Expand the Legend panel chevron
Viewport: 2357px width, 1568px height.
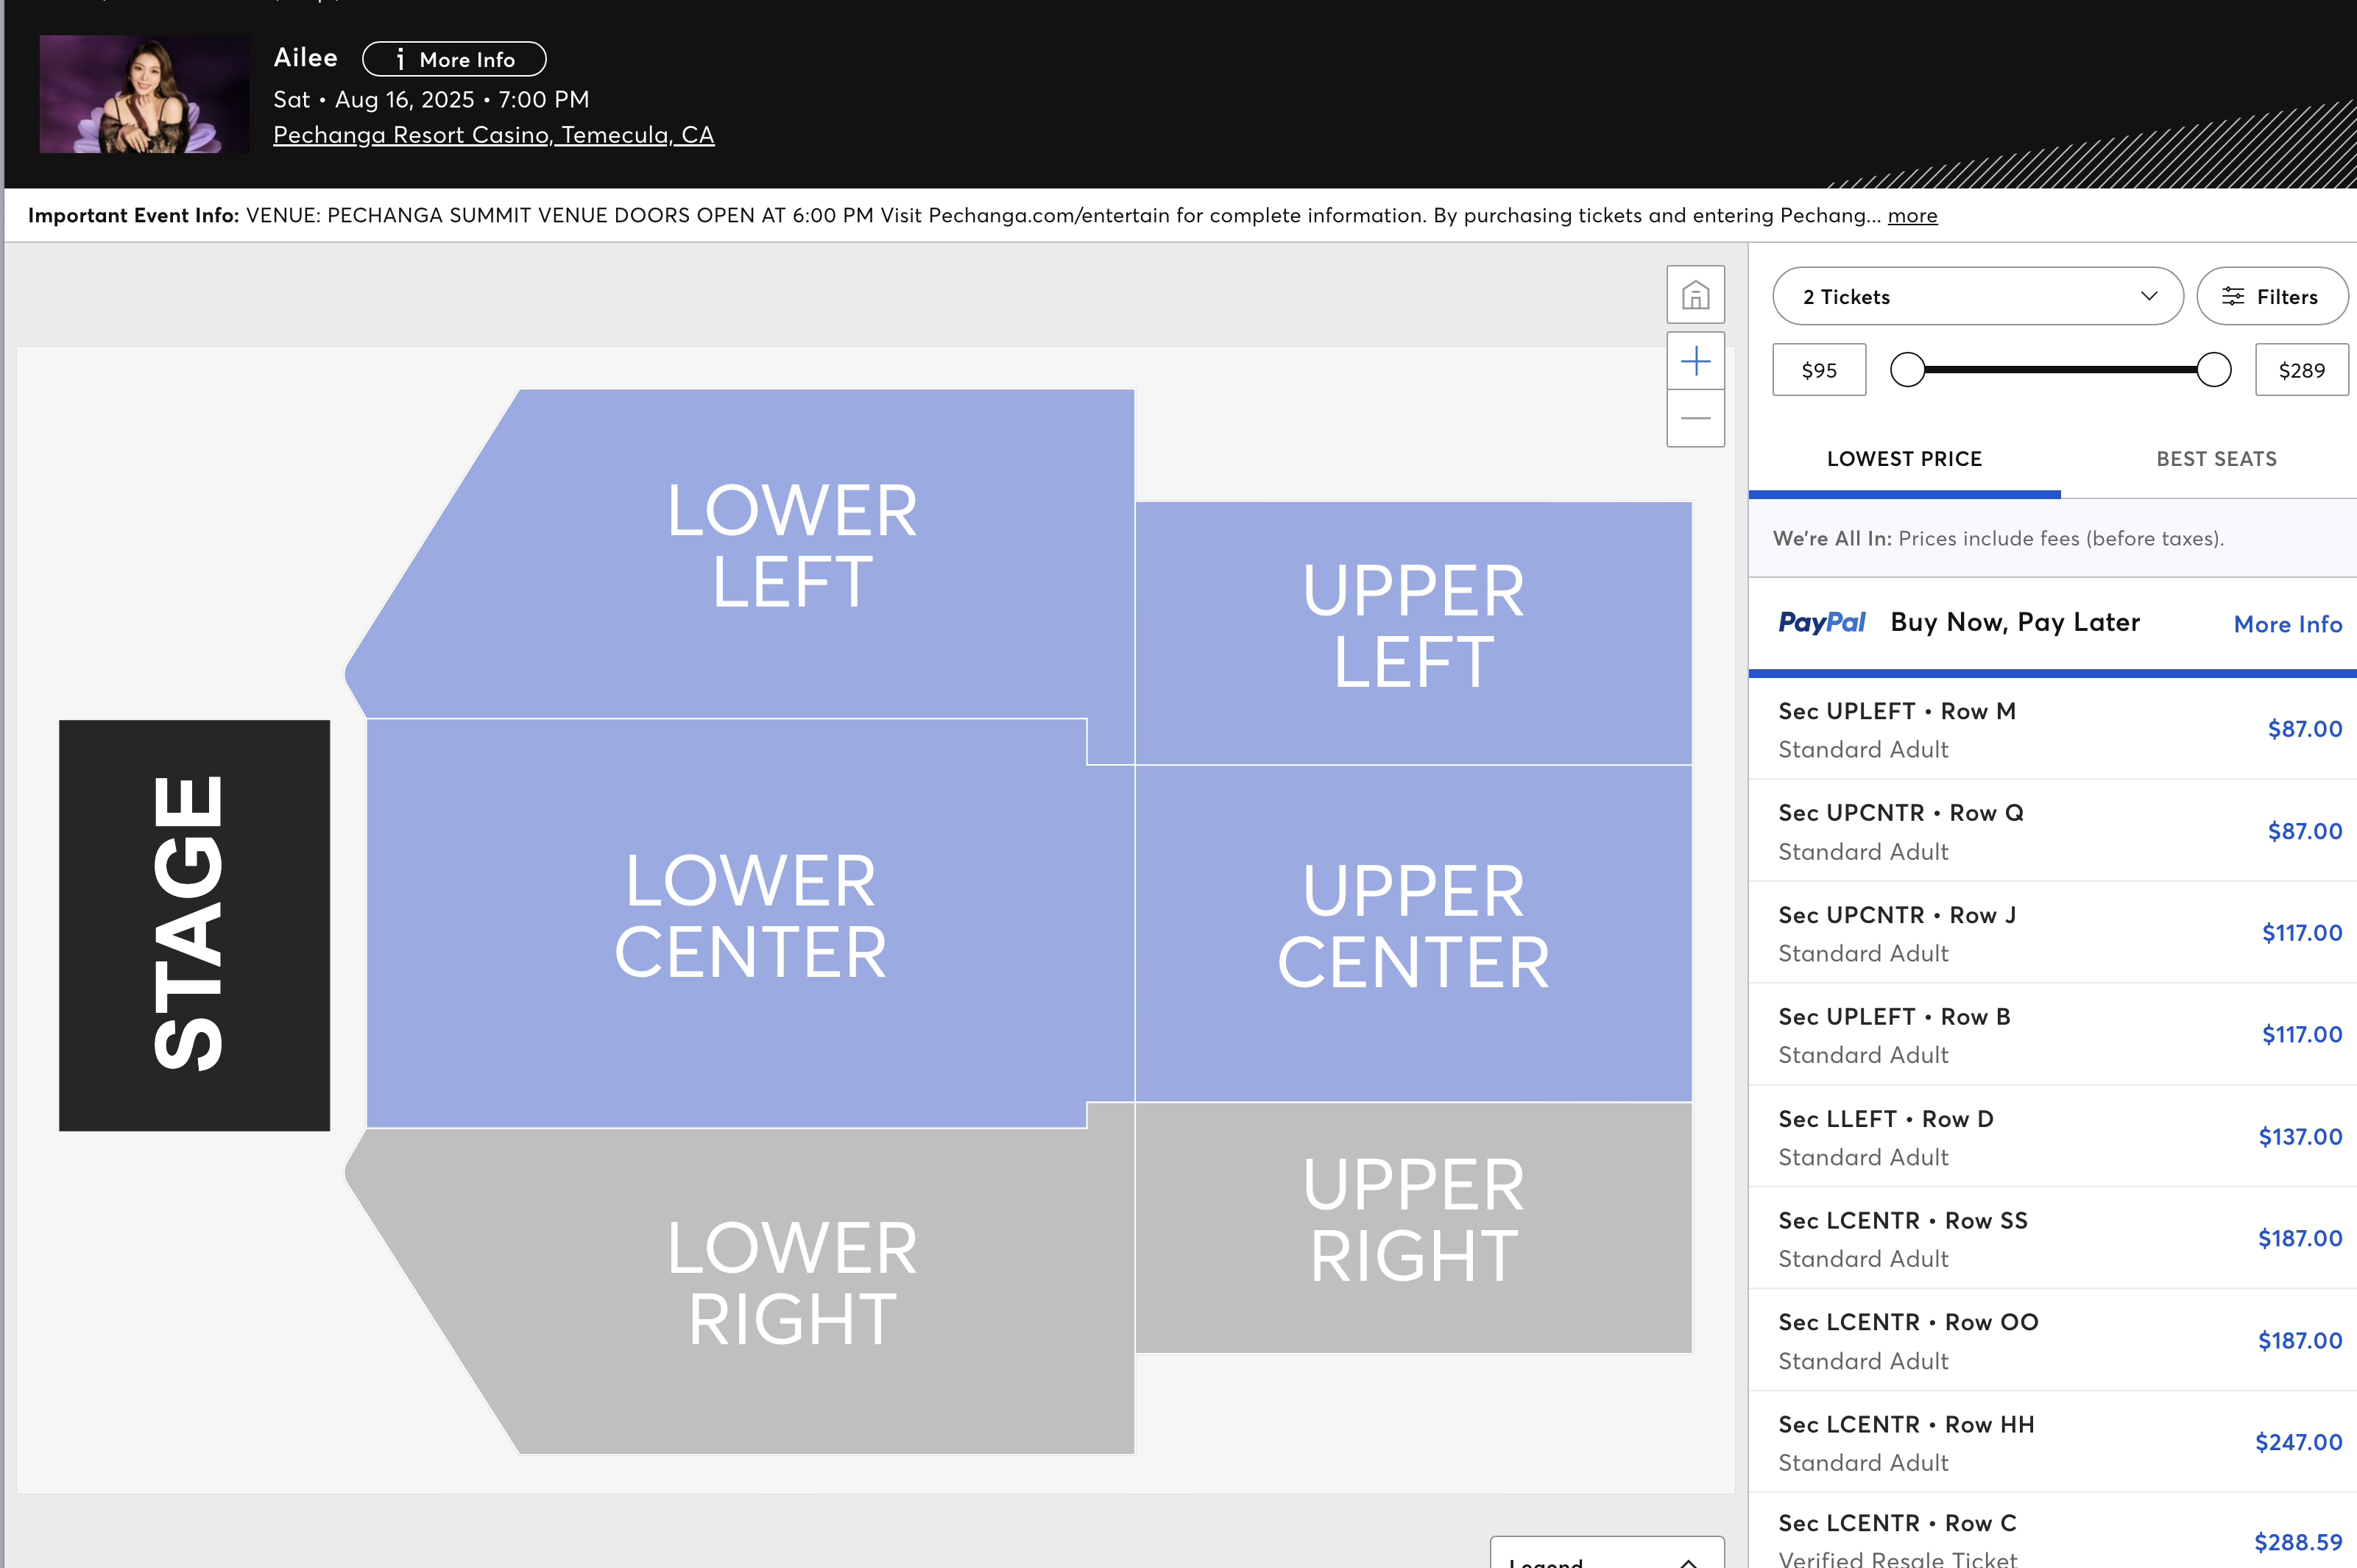click(1688, 1561)
